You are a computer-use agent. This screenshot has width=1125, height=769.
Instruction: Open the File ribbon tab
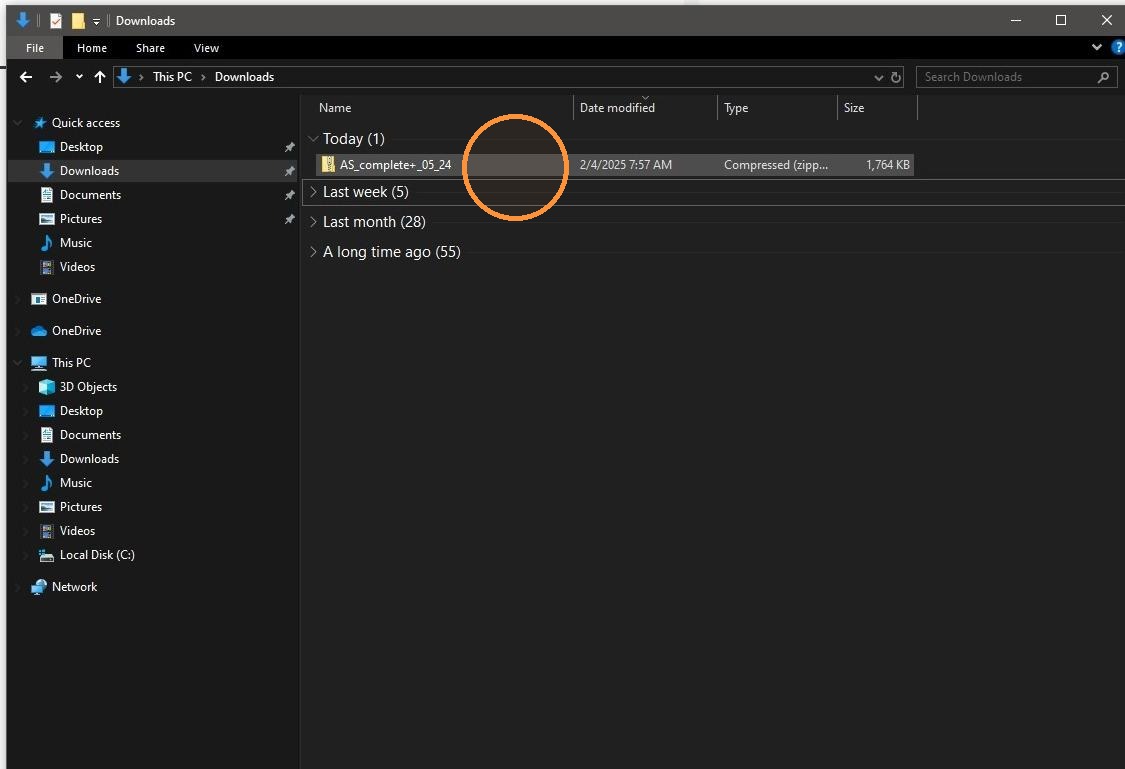[x=34, y=48]
